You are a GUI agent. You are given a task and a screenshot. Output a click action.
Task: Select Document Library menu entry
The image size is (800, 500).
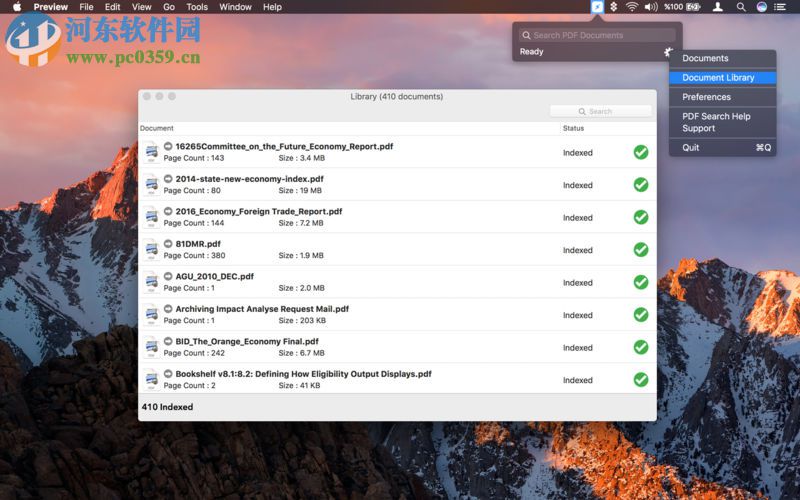[x=722, y=78]
